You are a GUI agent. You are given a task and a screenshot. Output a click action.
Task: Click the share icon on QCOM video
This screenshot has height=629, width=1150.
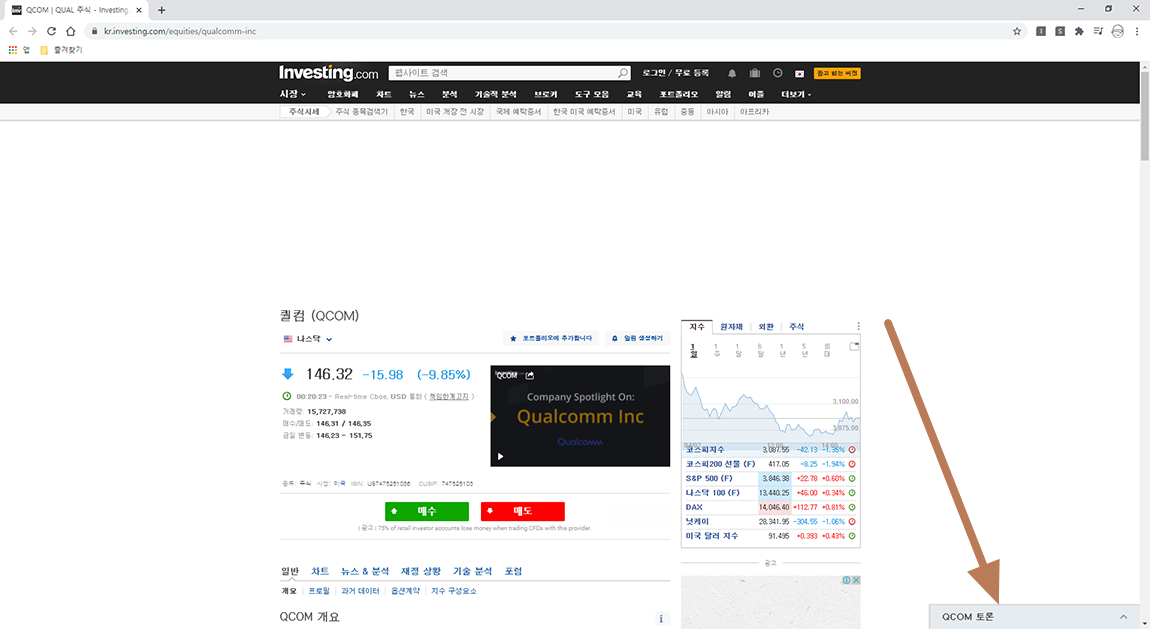pos(530,375)
